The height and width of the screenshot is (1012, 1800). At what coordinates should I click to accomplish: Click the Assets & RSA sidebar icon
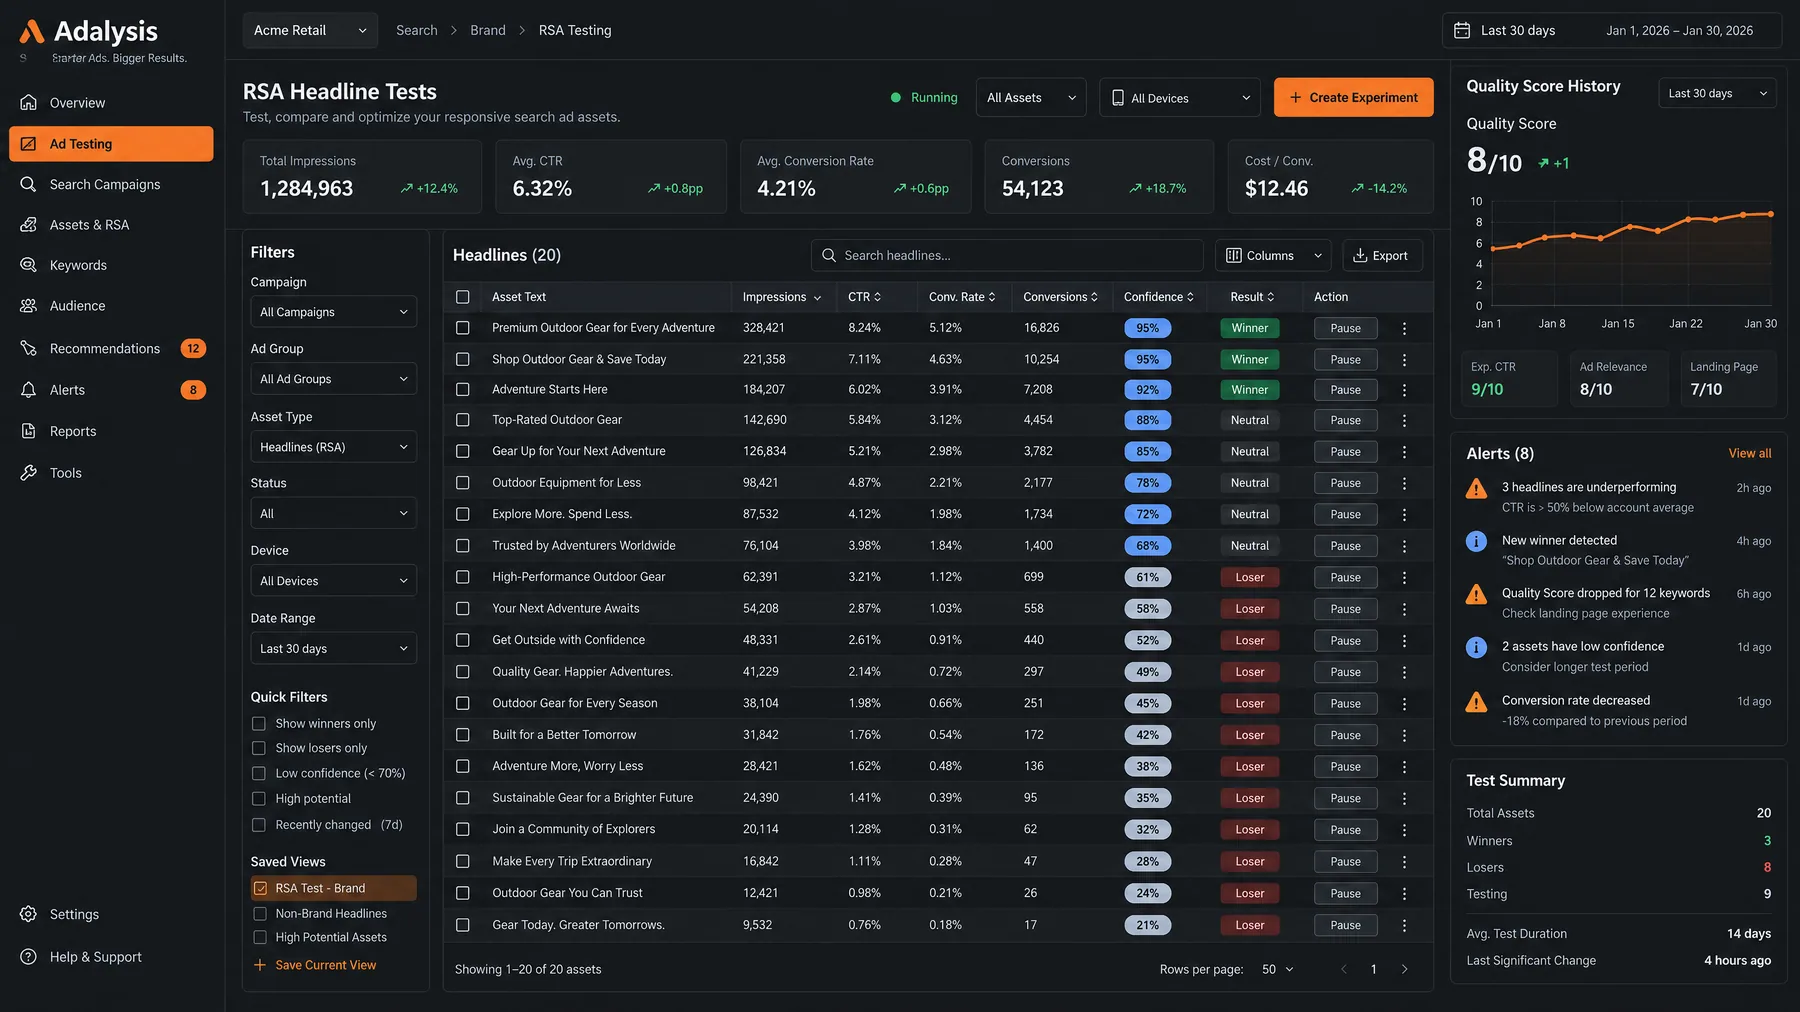tap(29, 224)
